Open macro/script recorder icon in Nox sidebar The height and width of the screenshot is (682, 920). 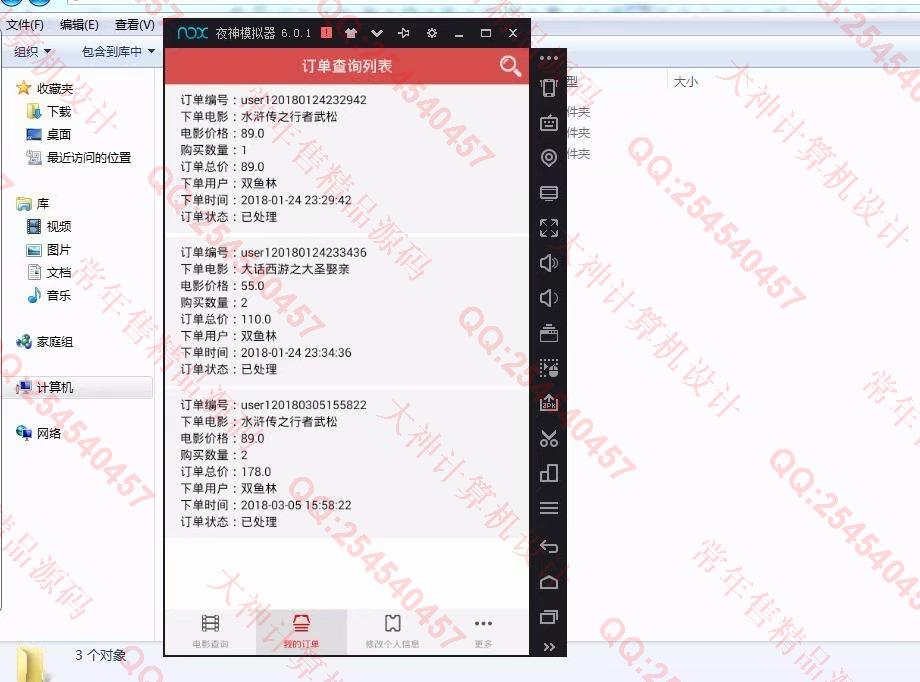tap(549, 368)
